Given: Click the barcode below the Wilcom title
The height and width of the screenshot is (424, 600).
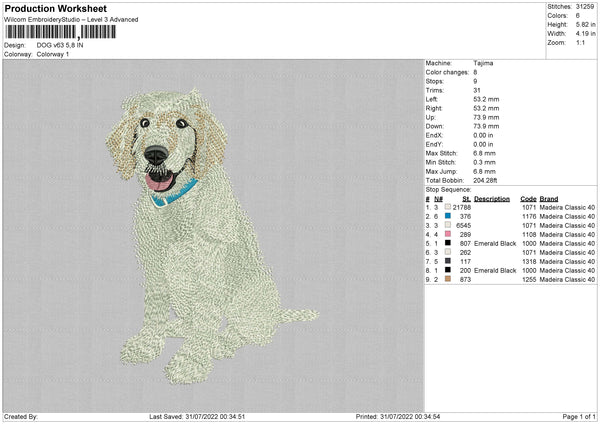Looking at the screenshot, I should tap(59, 33).
